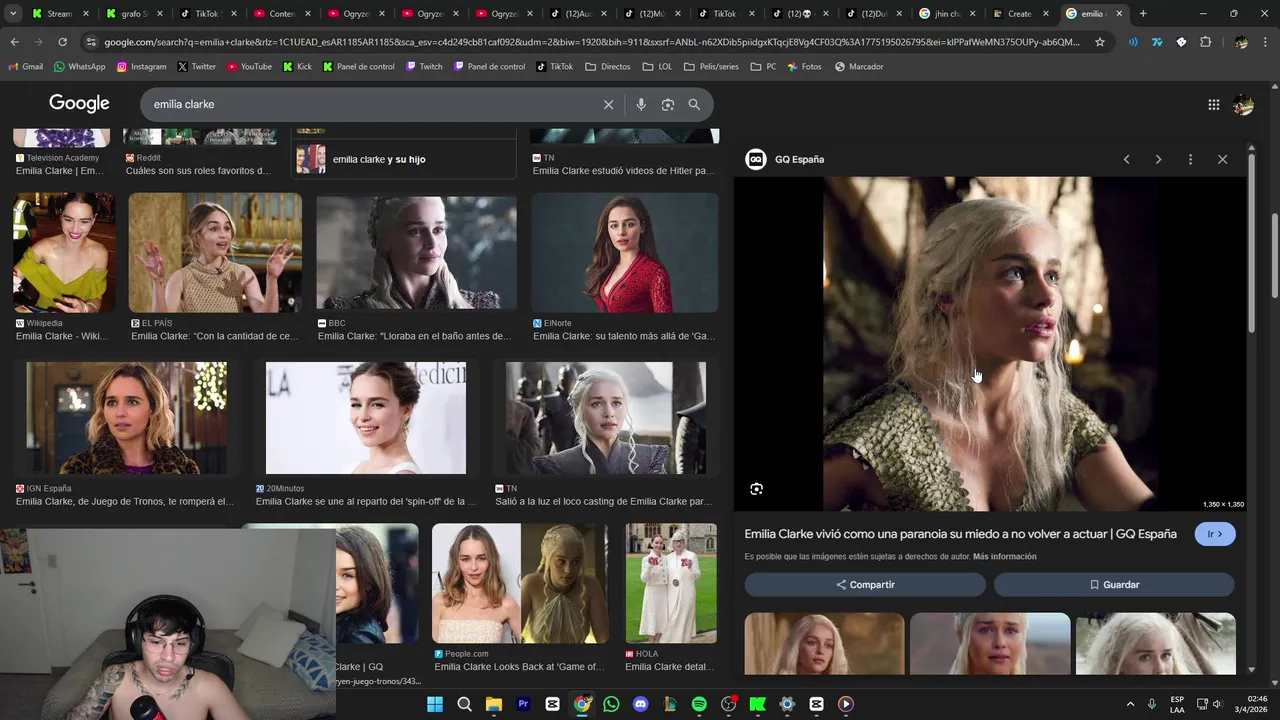
Task: Search inside image with Lens icon on preview
Action: 756,489
